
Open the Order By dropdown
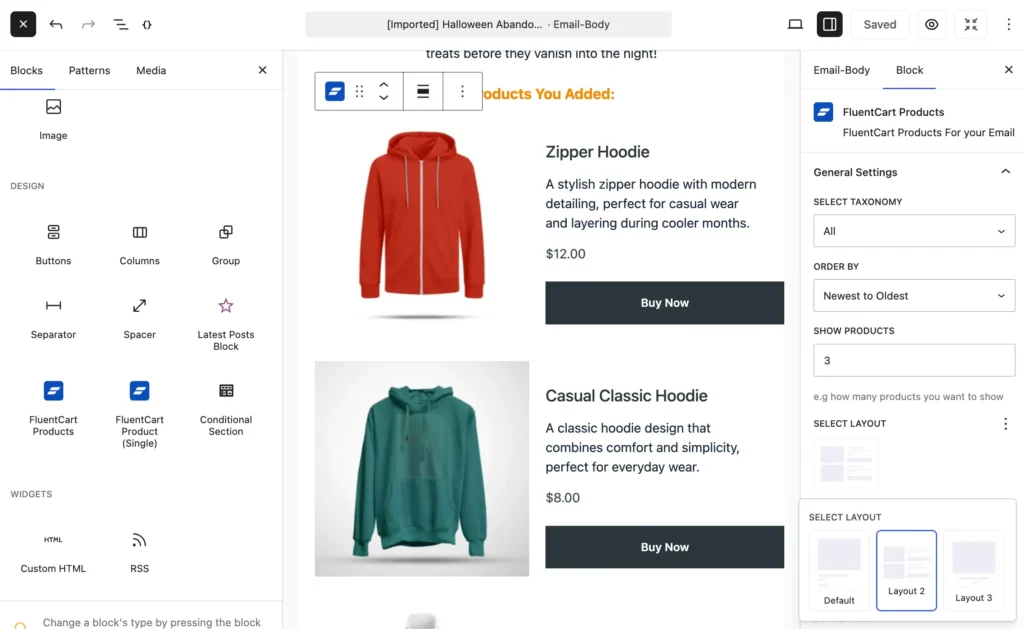tap(914, 296)
